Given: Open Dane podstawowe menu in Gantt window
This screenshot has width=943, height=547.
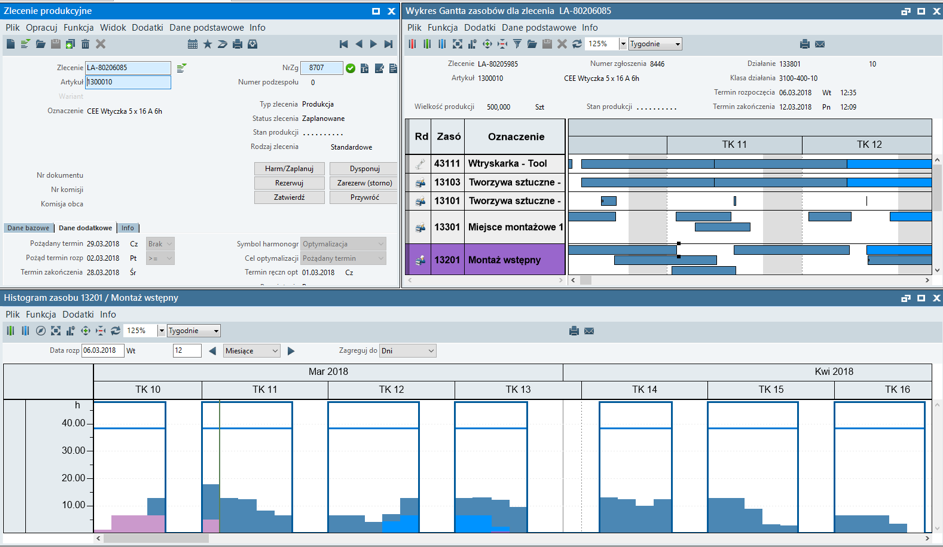Looking at the screenshot, I should pos(538,28).
